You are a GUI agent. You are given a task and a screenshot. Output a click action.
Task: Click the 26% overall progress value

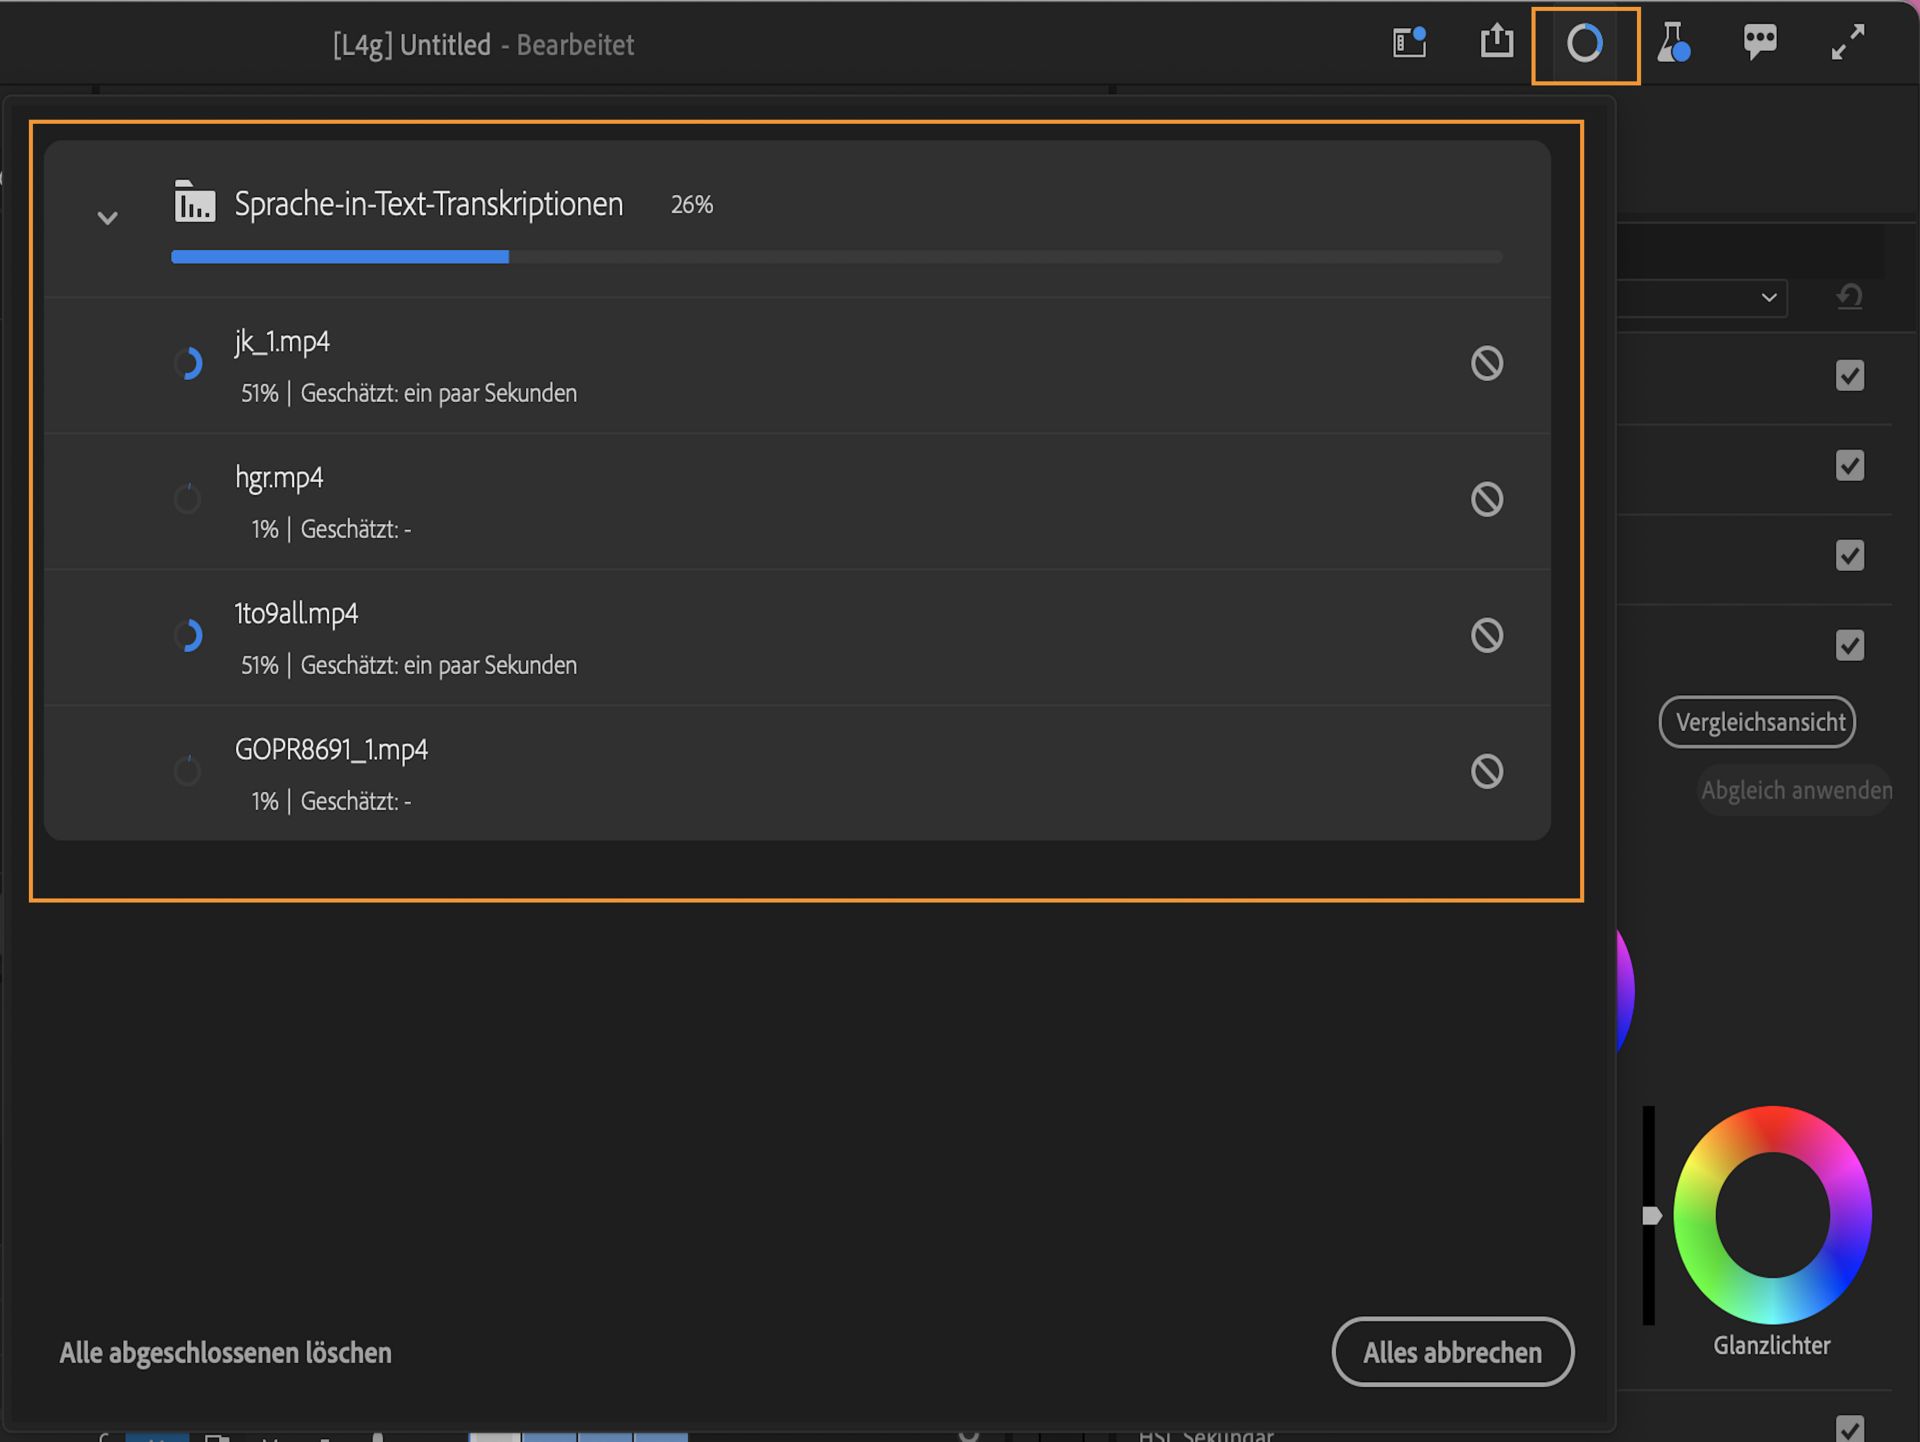692,205
